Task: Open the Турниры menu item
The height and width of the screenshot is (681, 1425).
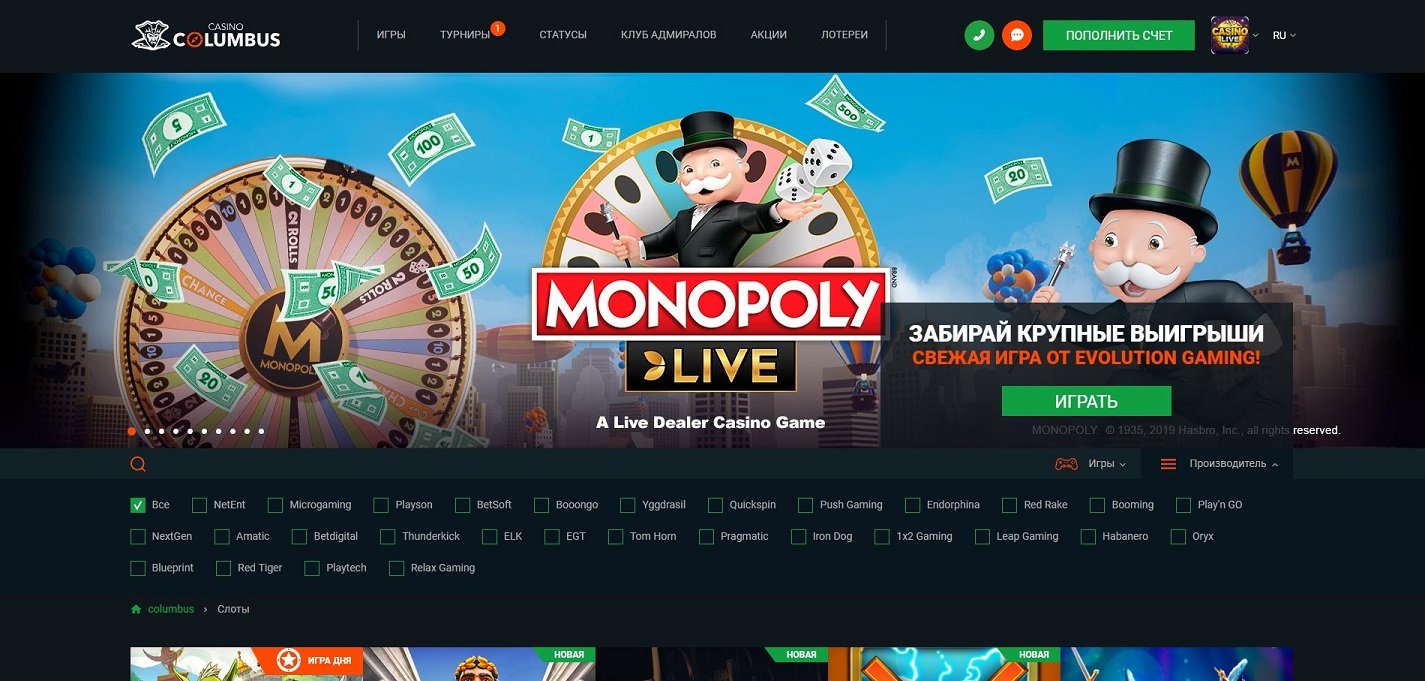Action: click(x=465, y=35)
